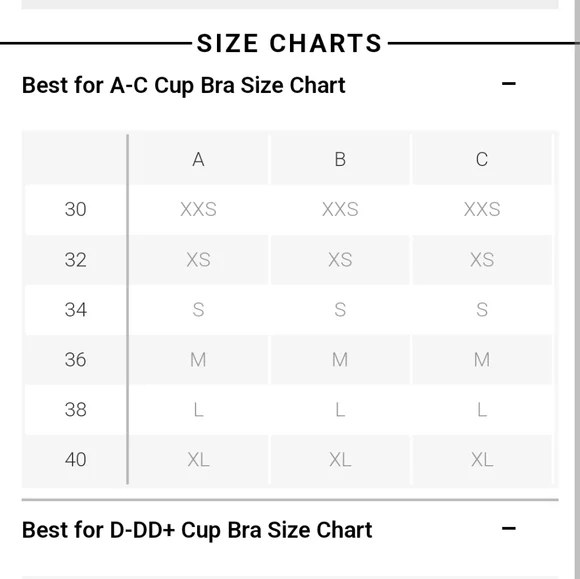Image resolution: width=580 pixels, height=579 pixels.
Task: Collapse the D-DD+ Cup Bra Size Chart section
Action: coord(508,528)
